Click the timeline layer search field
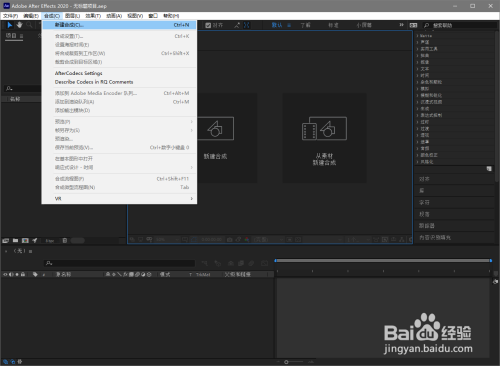This screenshot has width=500, height=366. pyautogui.click(x=119, y=263)
